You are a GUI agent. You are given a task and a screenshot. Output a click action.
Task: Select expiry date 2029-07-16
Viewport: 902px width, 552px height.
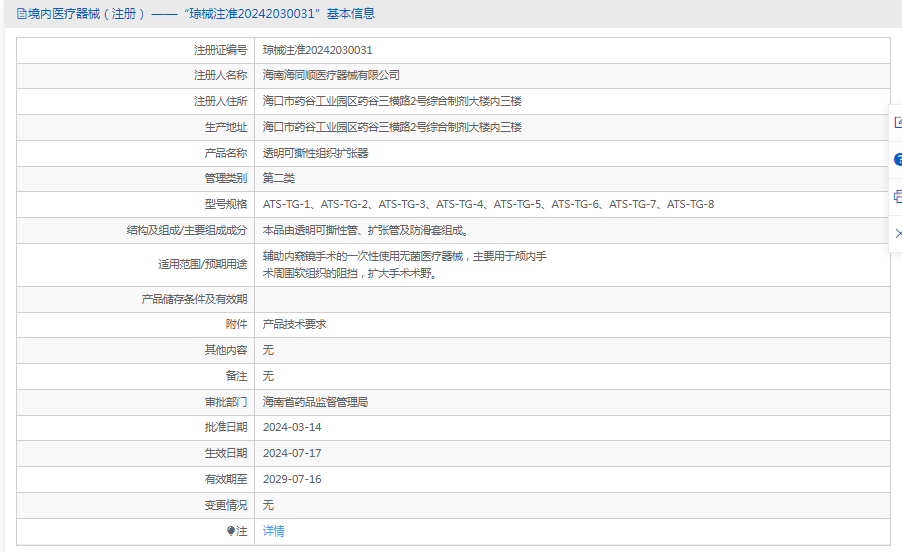(x=292, y=479)
